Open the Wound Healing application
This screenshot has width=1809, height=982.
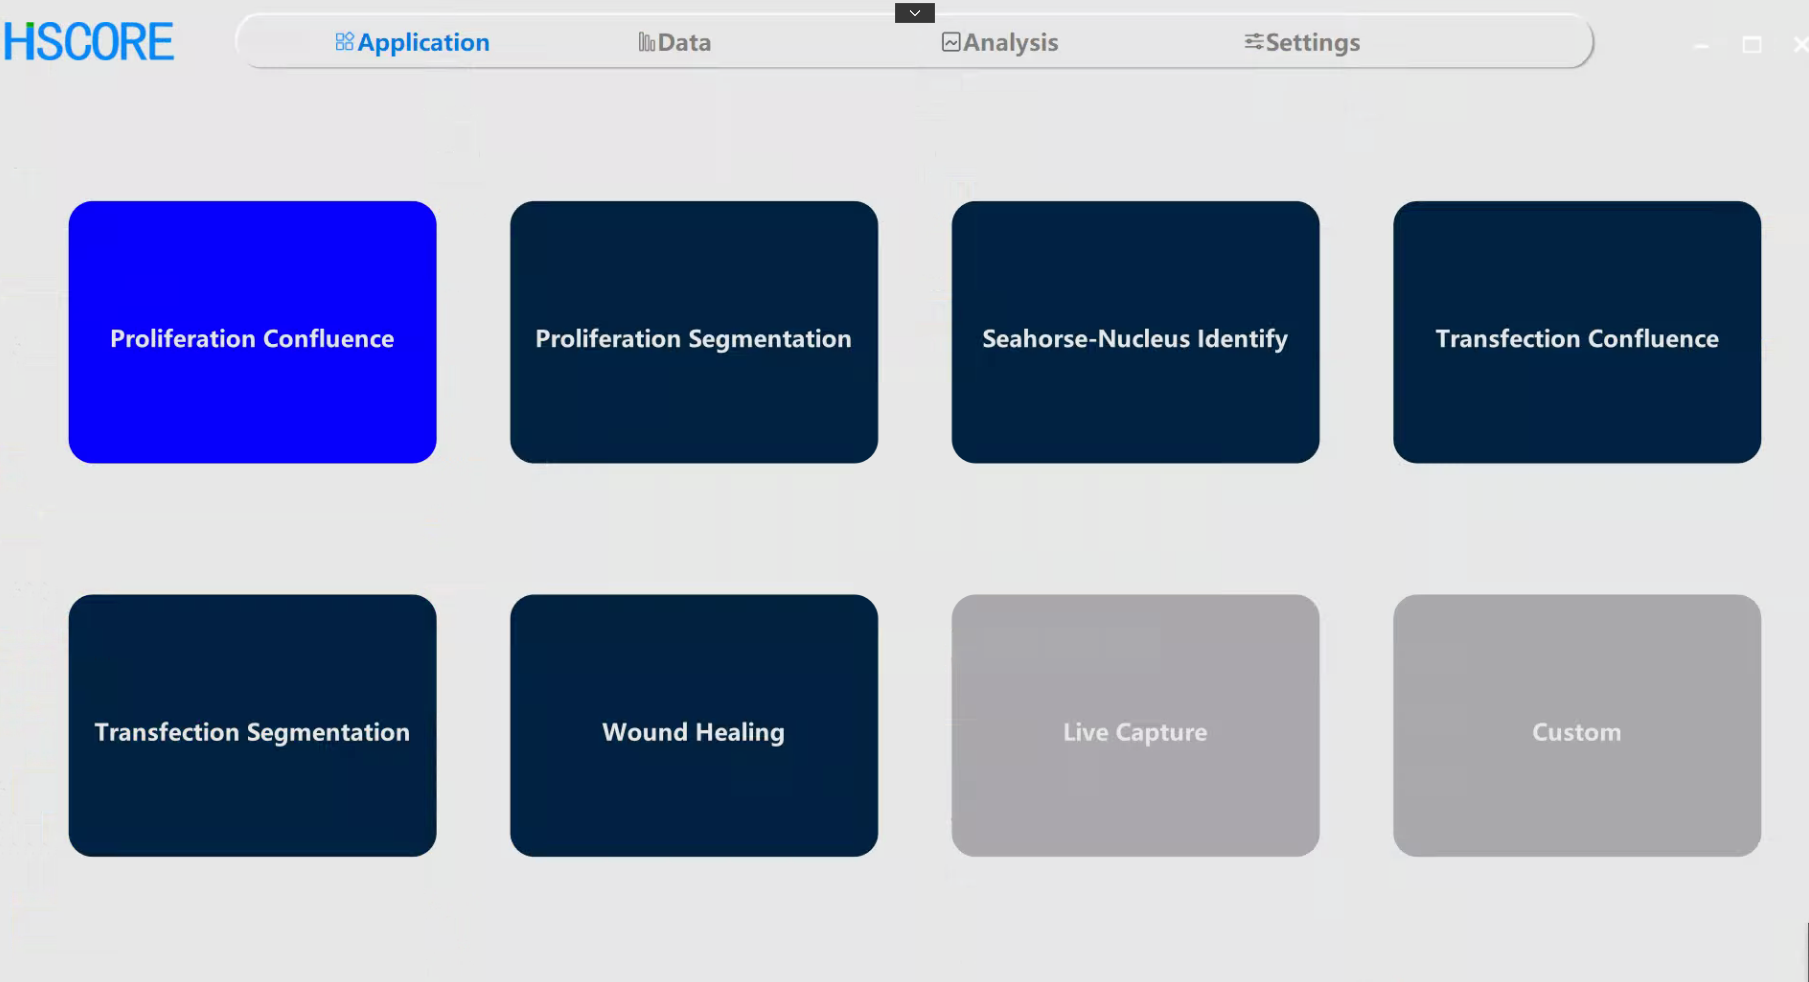[693, 725]
